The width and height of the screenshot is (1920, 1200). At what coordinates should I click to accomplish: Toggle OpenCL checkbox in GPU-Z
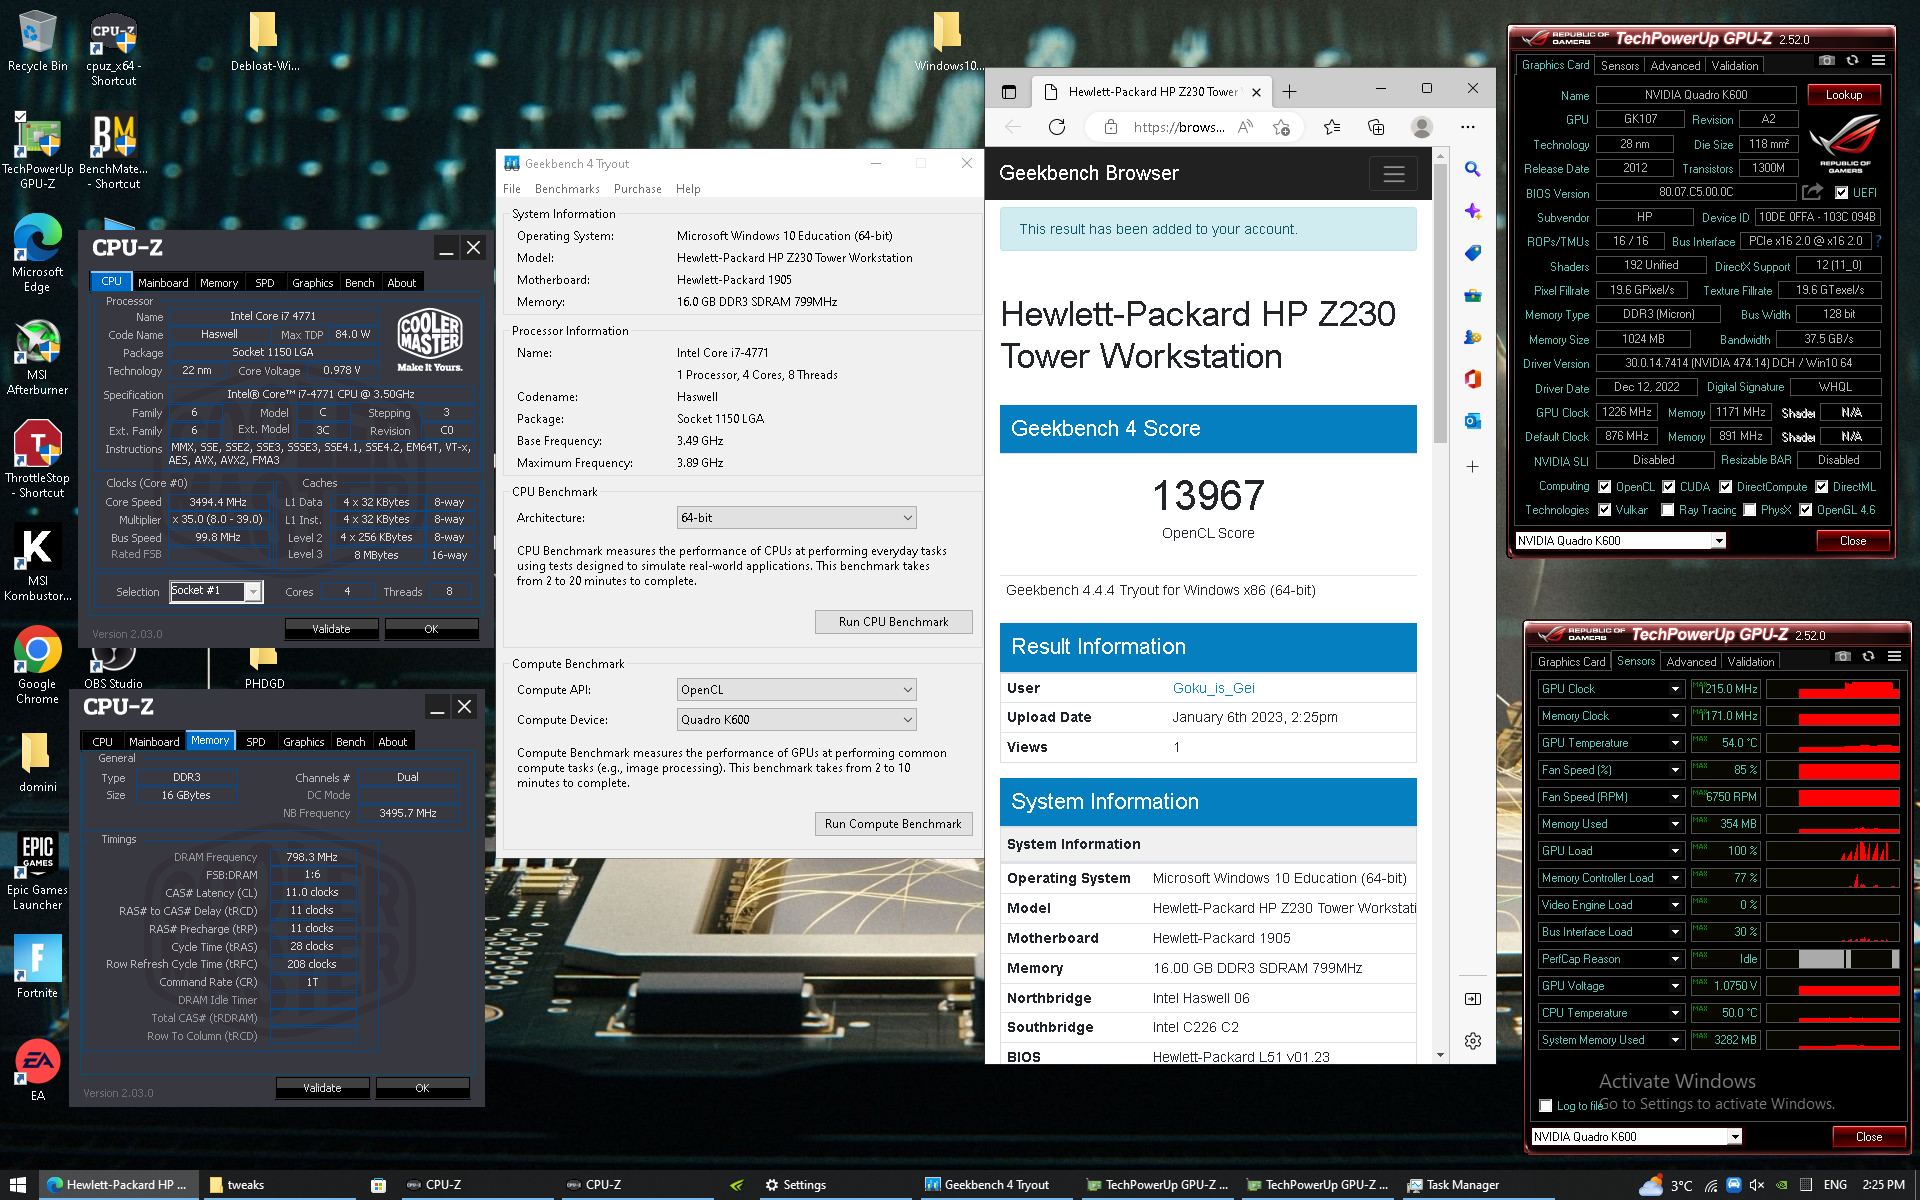tap(1604, 487)
